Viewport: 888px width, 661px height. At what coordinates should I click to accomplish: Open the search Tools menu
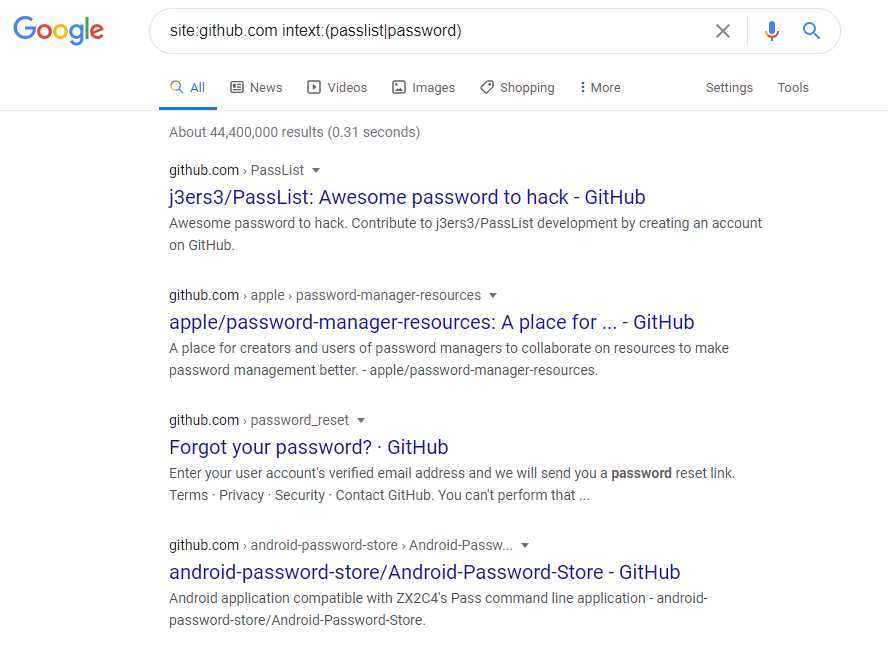793,87
